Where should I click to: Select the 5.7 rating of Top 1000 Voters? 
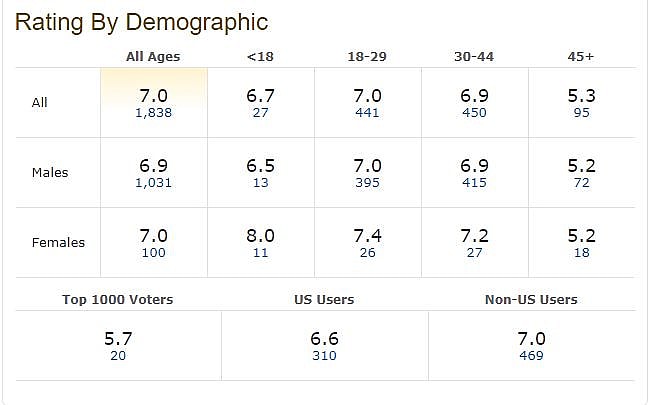118,339
